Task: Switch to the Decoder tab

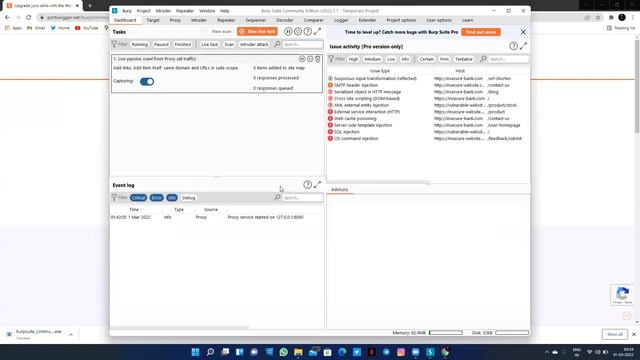Action: [x=284, y=20]
